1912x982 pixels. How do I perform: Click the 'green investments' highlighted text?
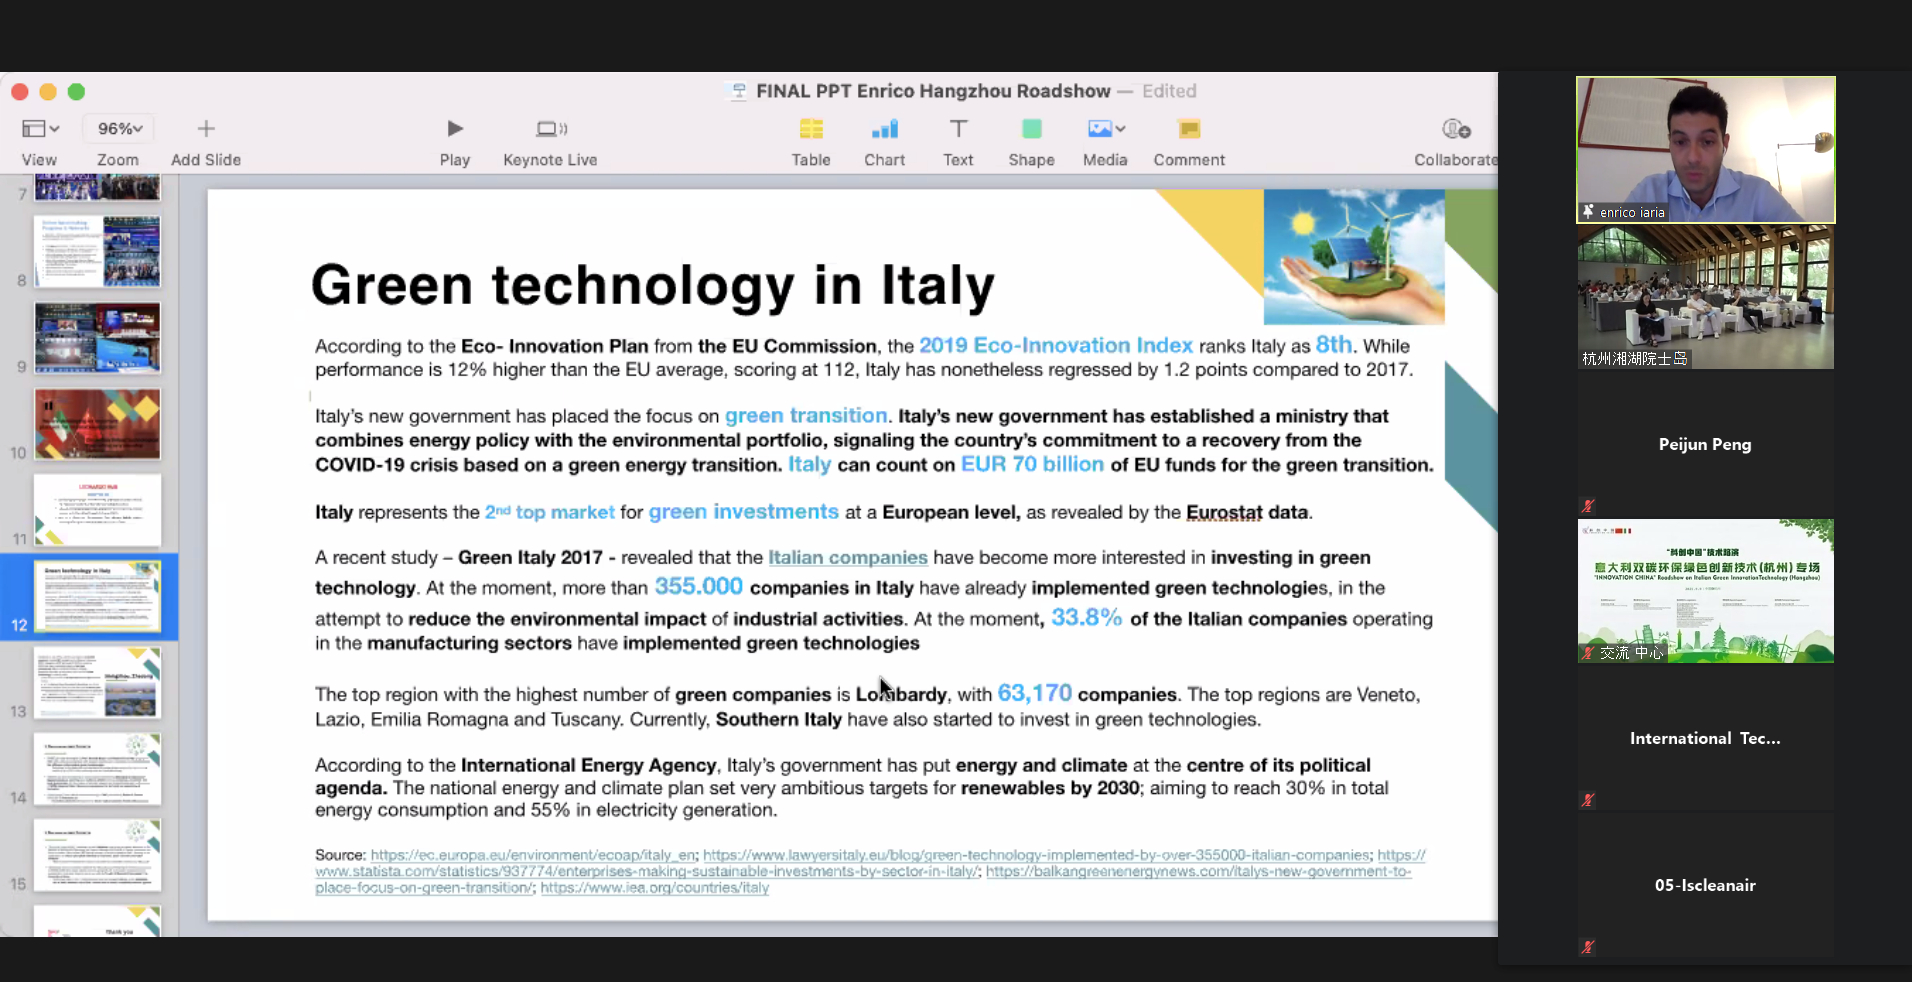(744, 512)
